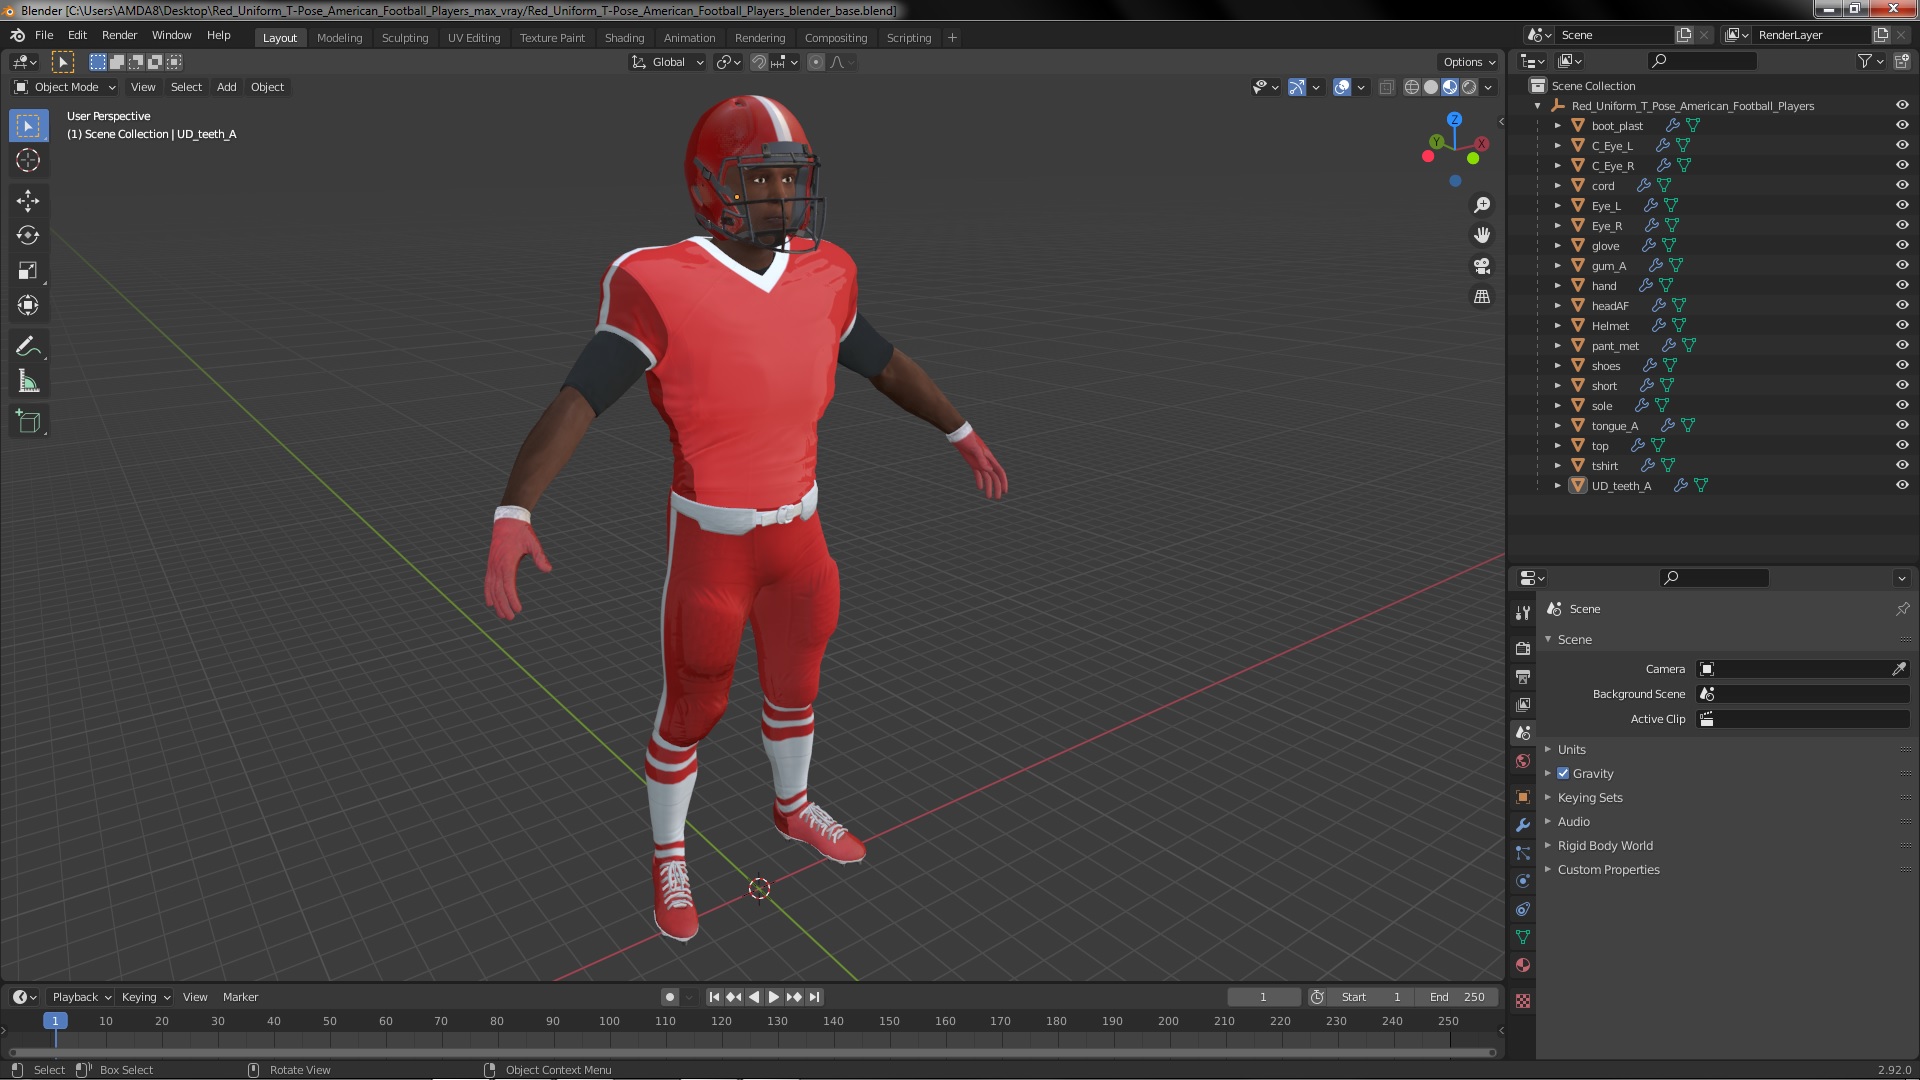Expand the shoes object tree row
The width and height of the screenshot is (1920, 1080).
[1557, 365]
